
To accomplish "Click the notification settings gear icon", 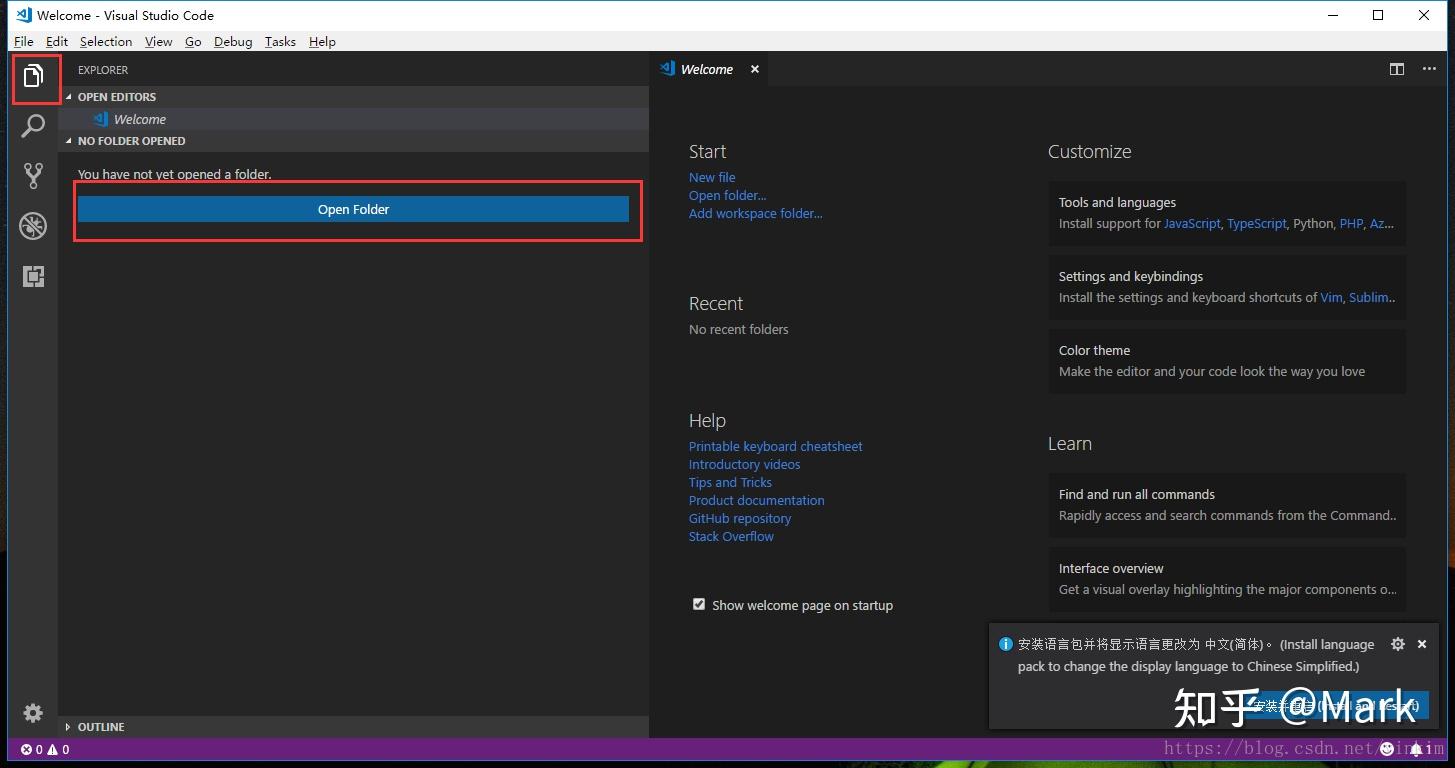I will pos(1398,644).
